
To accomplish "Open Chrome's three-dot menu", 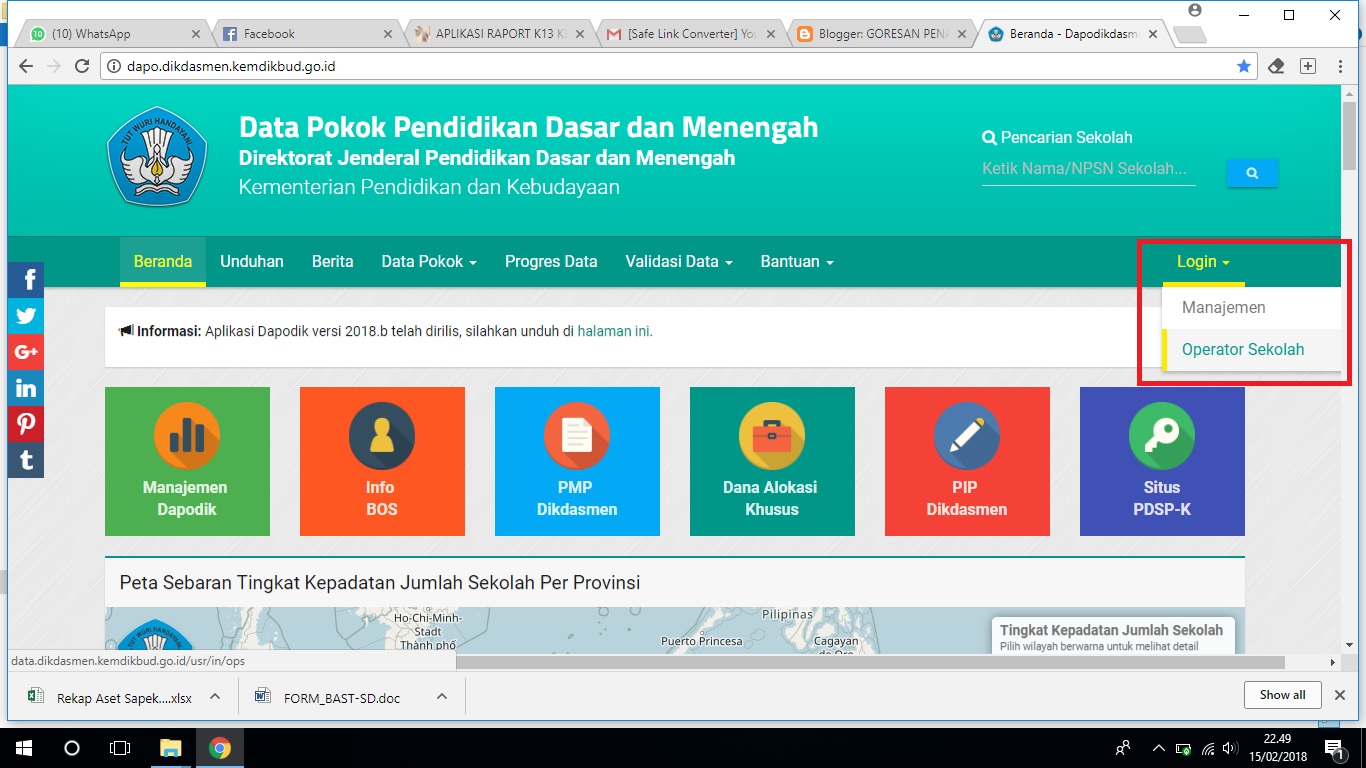I will click(x=1340, y=66).
